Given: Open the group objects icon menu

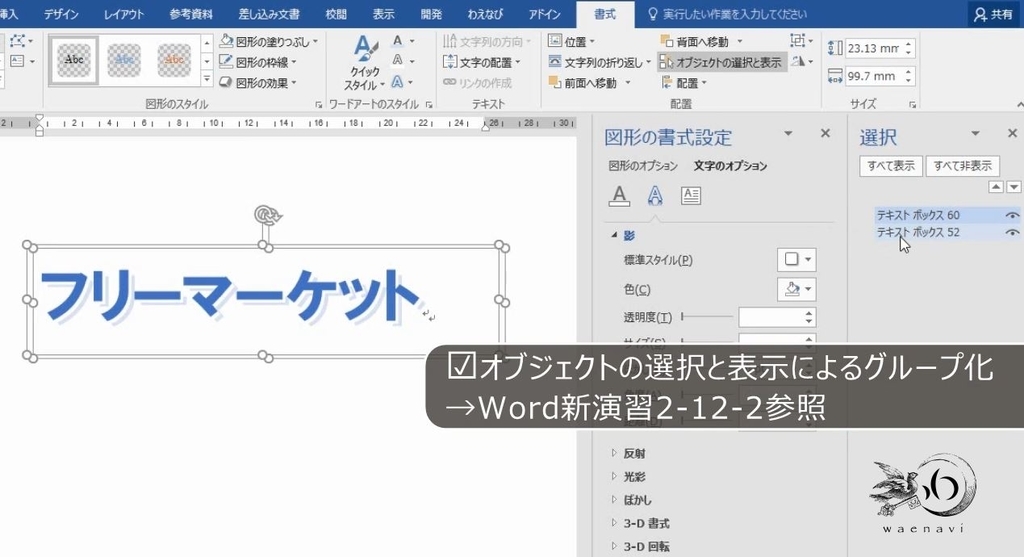Looking at the screenshot, I should click(801, 41).
